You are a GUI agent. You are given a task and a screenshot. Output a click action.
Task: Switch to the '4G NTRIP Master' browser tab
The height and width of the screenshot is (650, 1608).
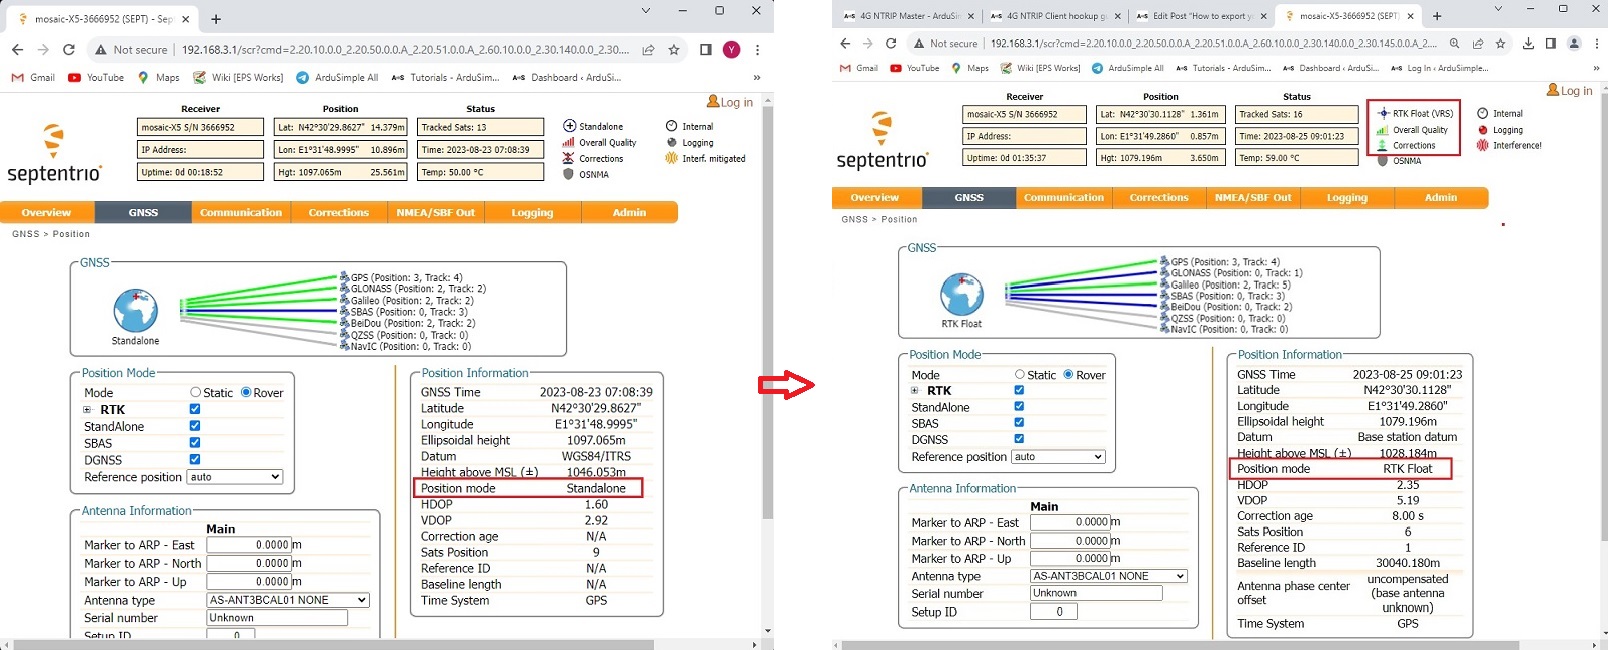[905, 16]
